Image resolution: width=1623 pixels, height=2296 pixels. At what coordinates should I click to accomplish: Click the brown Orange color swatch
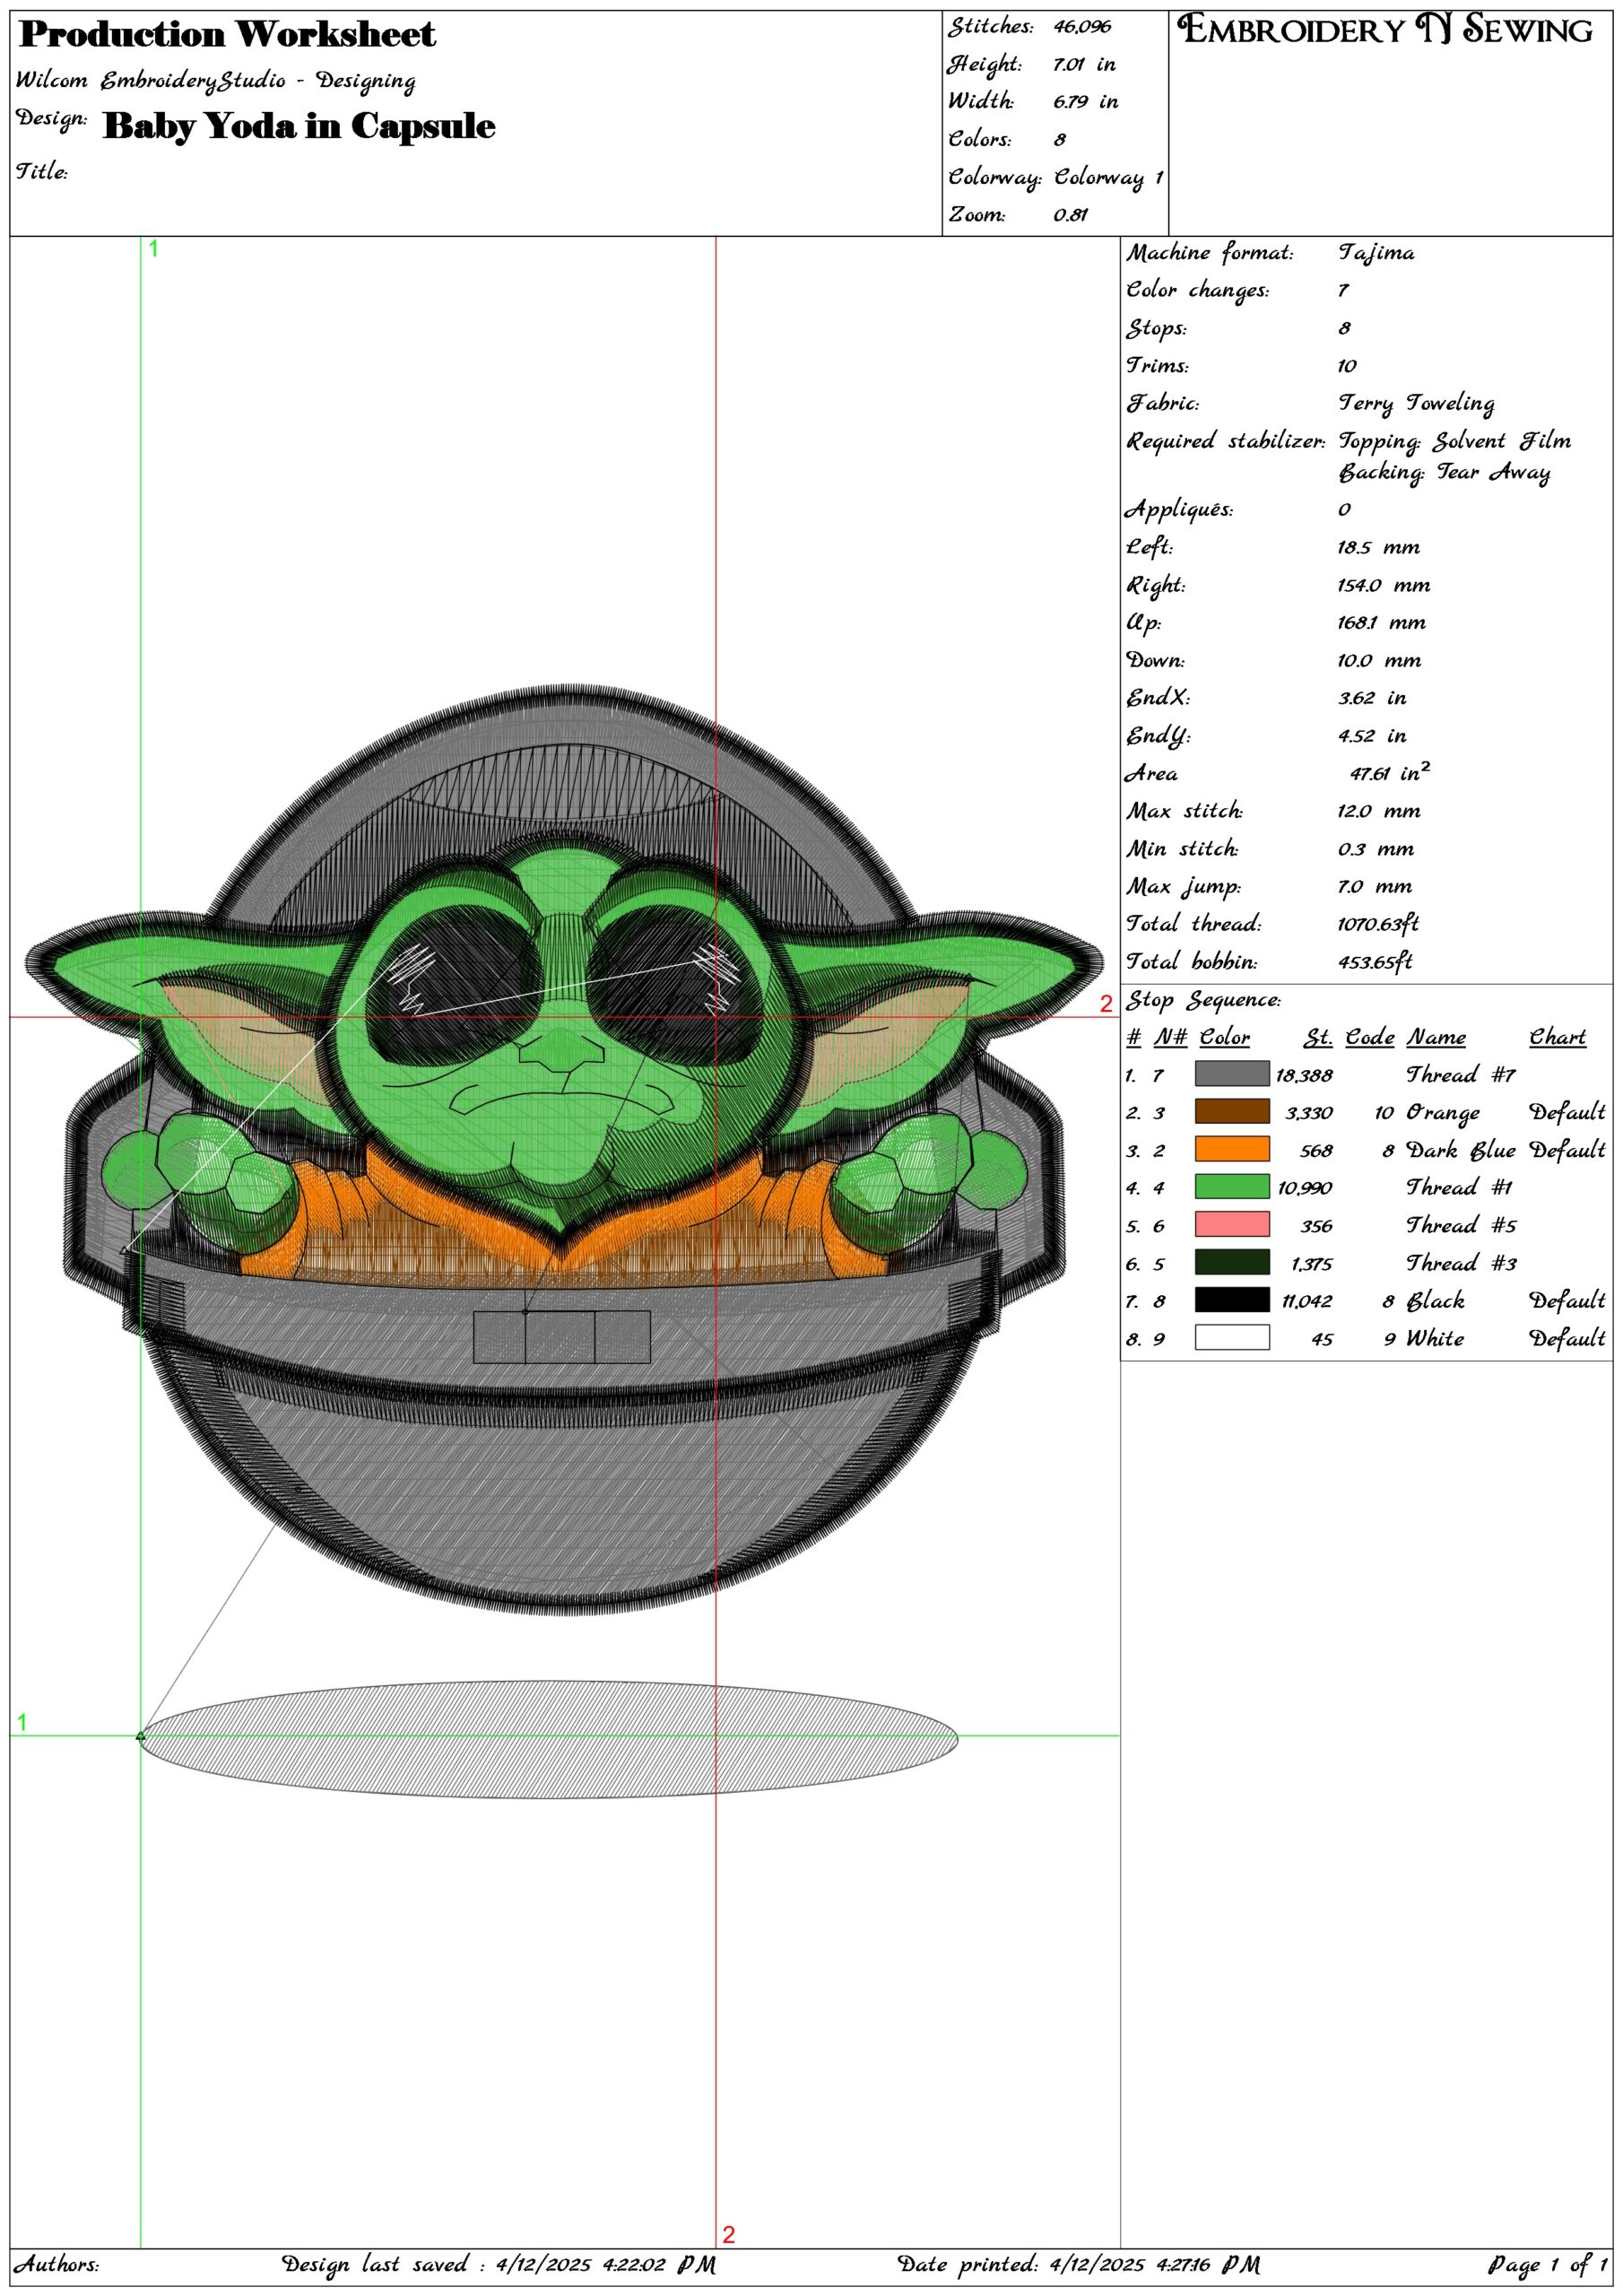click(x=1232, y=1111)
